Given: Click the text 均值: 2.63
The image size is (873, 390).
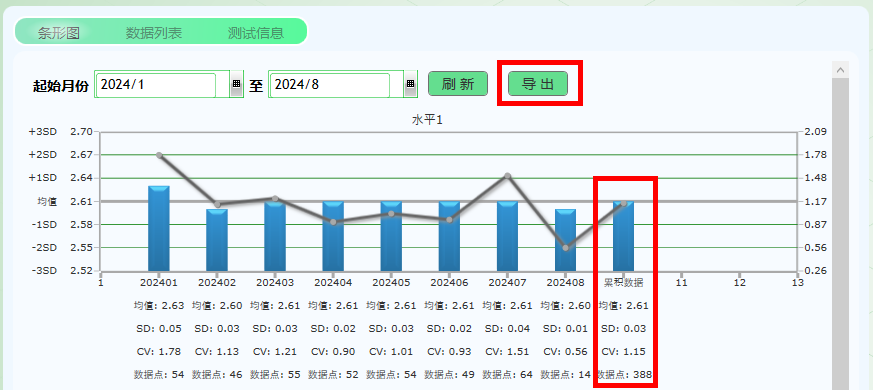Looking at the screenshot, I should click(x=159, y=305).
